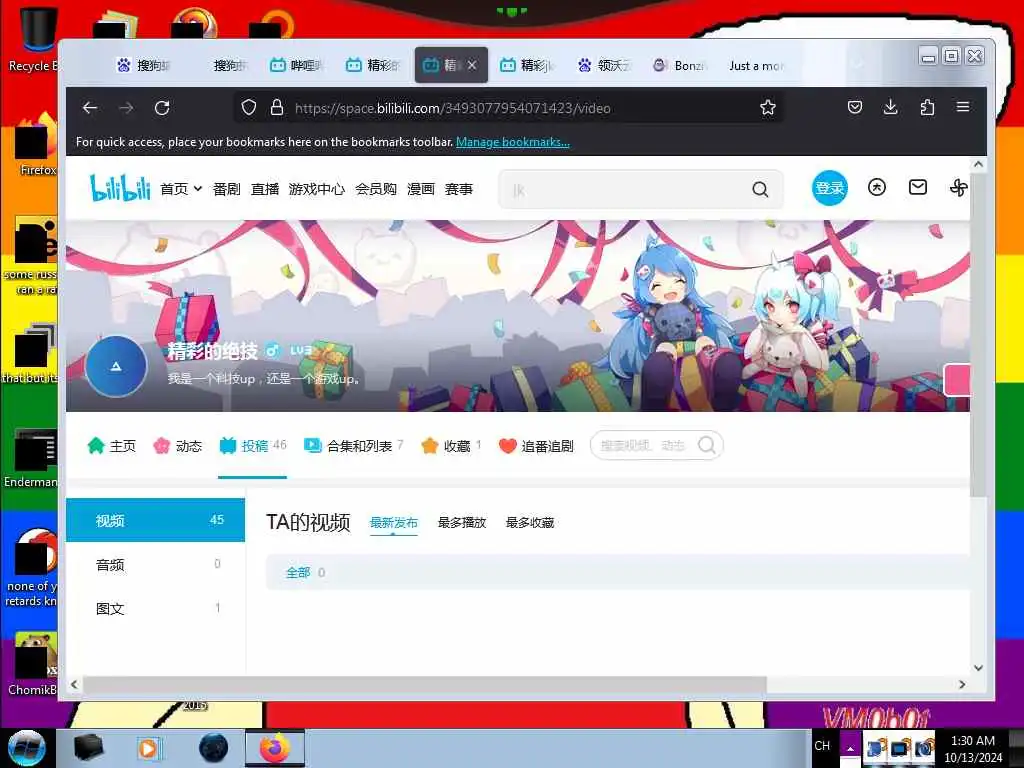This screenshot has height=768, width=1024.
Task: Click the bilibili logo
Action: point(120,188)
